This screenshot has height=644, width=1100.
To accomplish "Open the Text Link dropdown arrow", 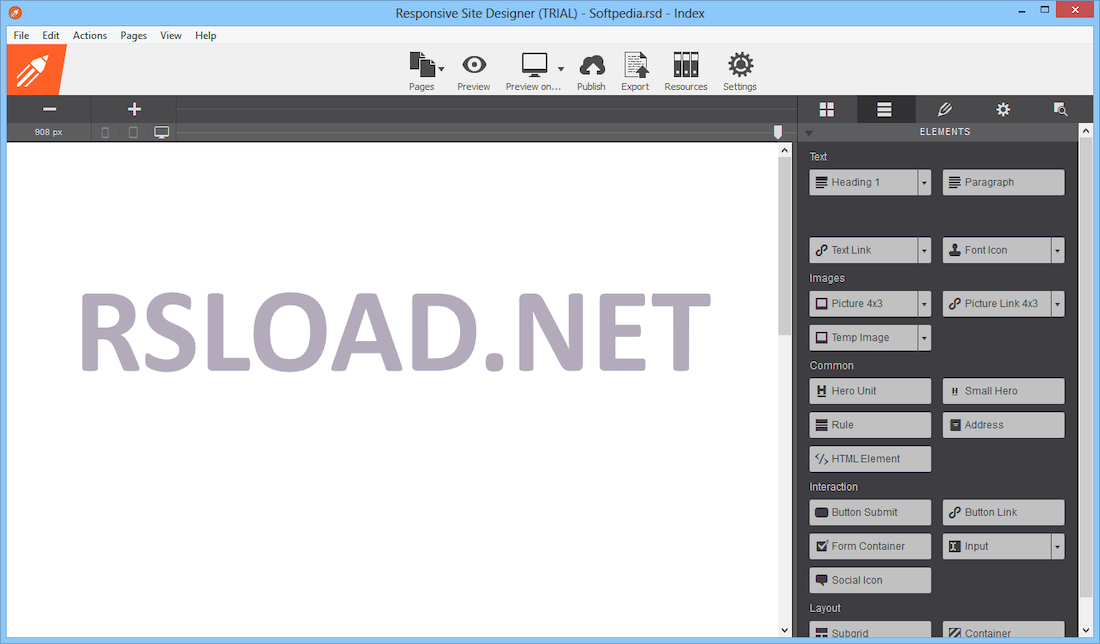I will coord(925,250).
